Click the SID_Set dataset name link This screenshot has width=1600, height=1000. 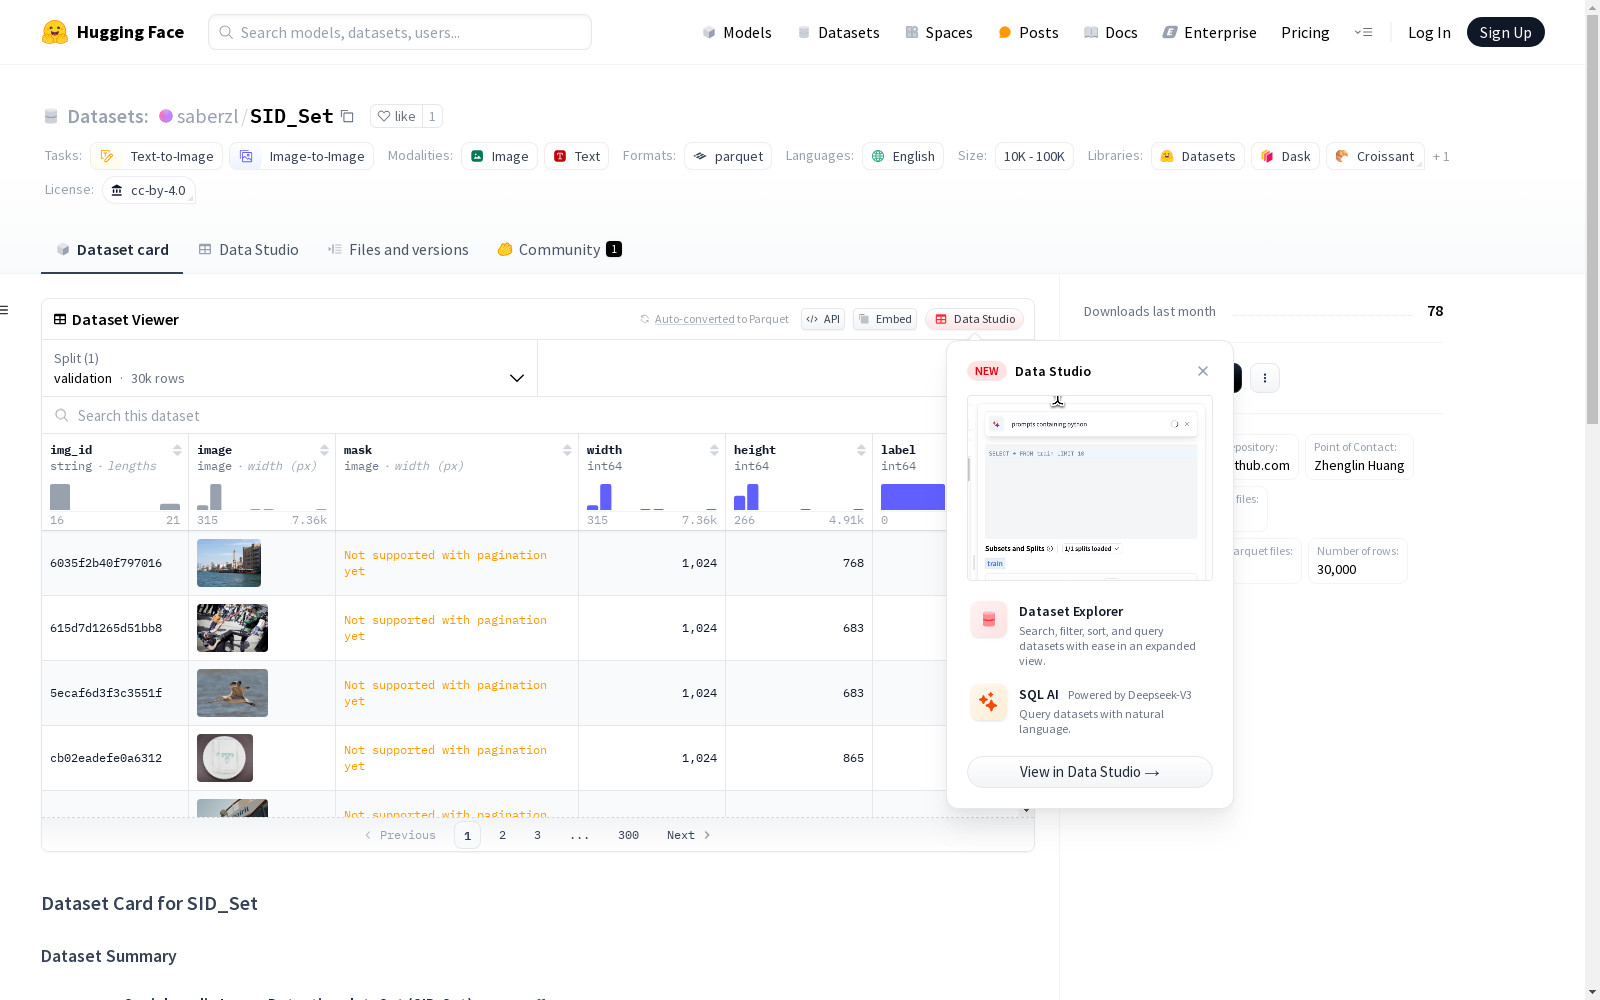pyautogui.click(x=291, y=116)
